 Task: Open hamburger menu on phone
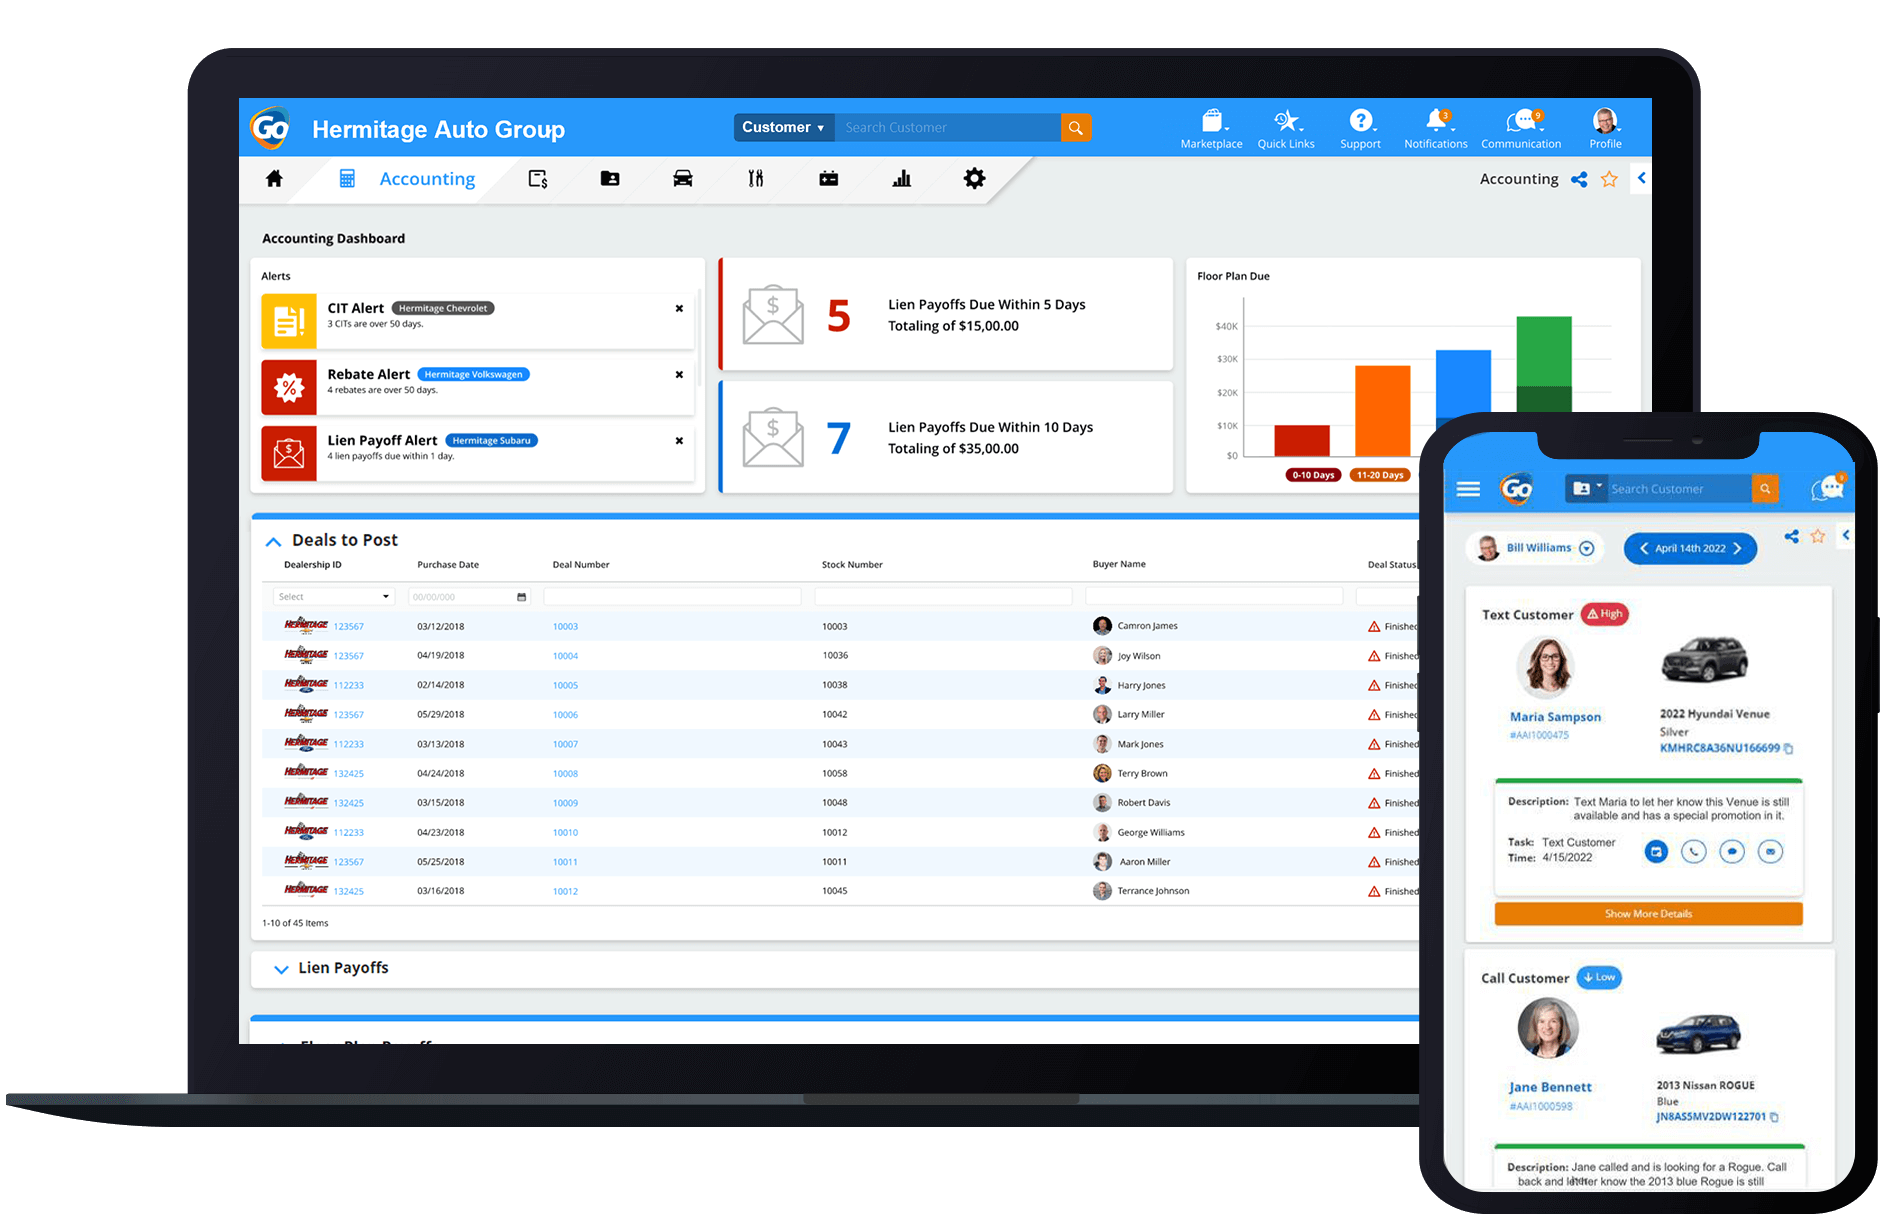[x=1468, y=489]
